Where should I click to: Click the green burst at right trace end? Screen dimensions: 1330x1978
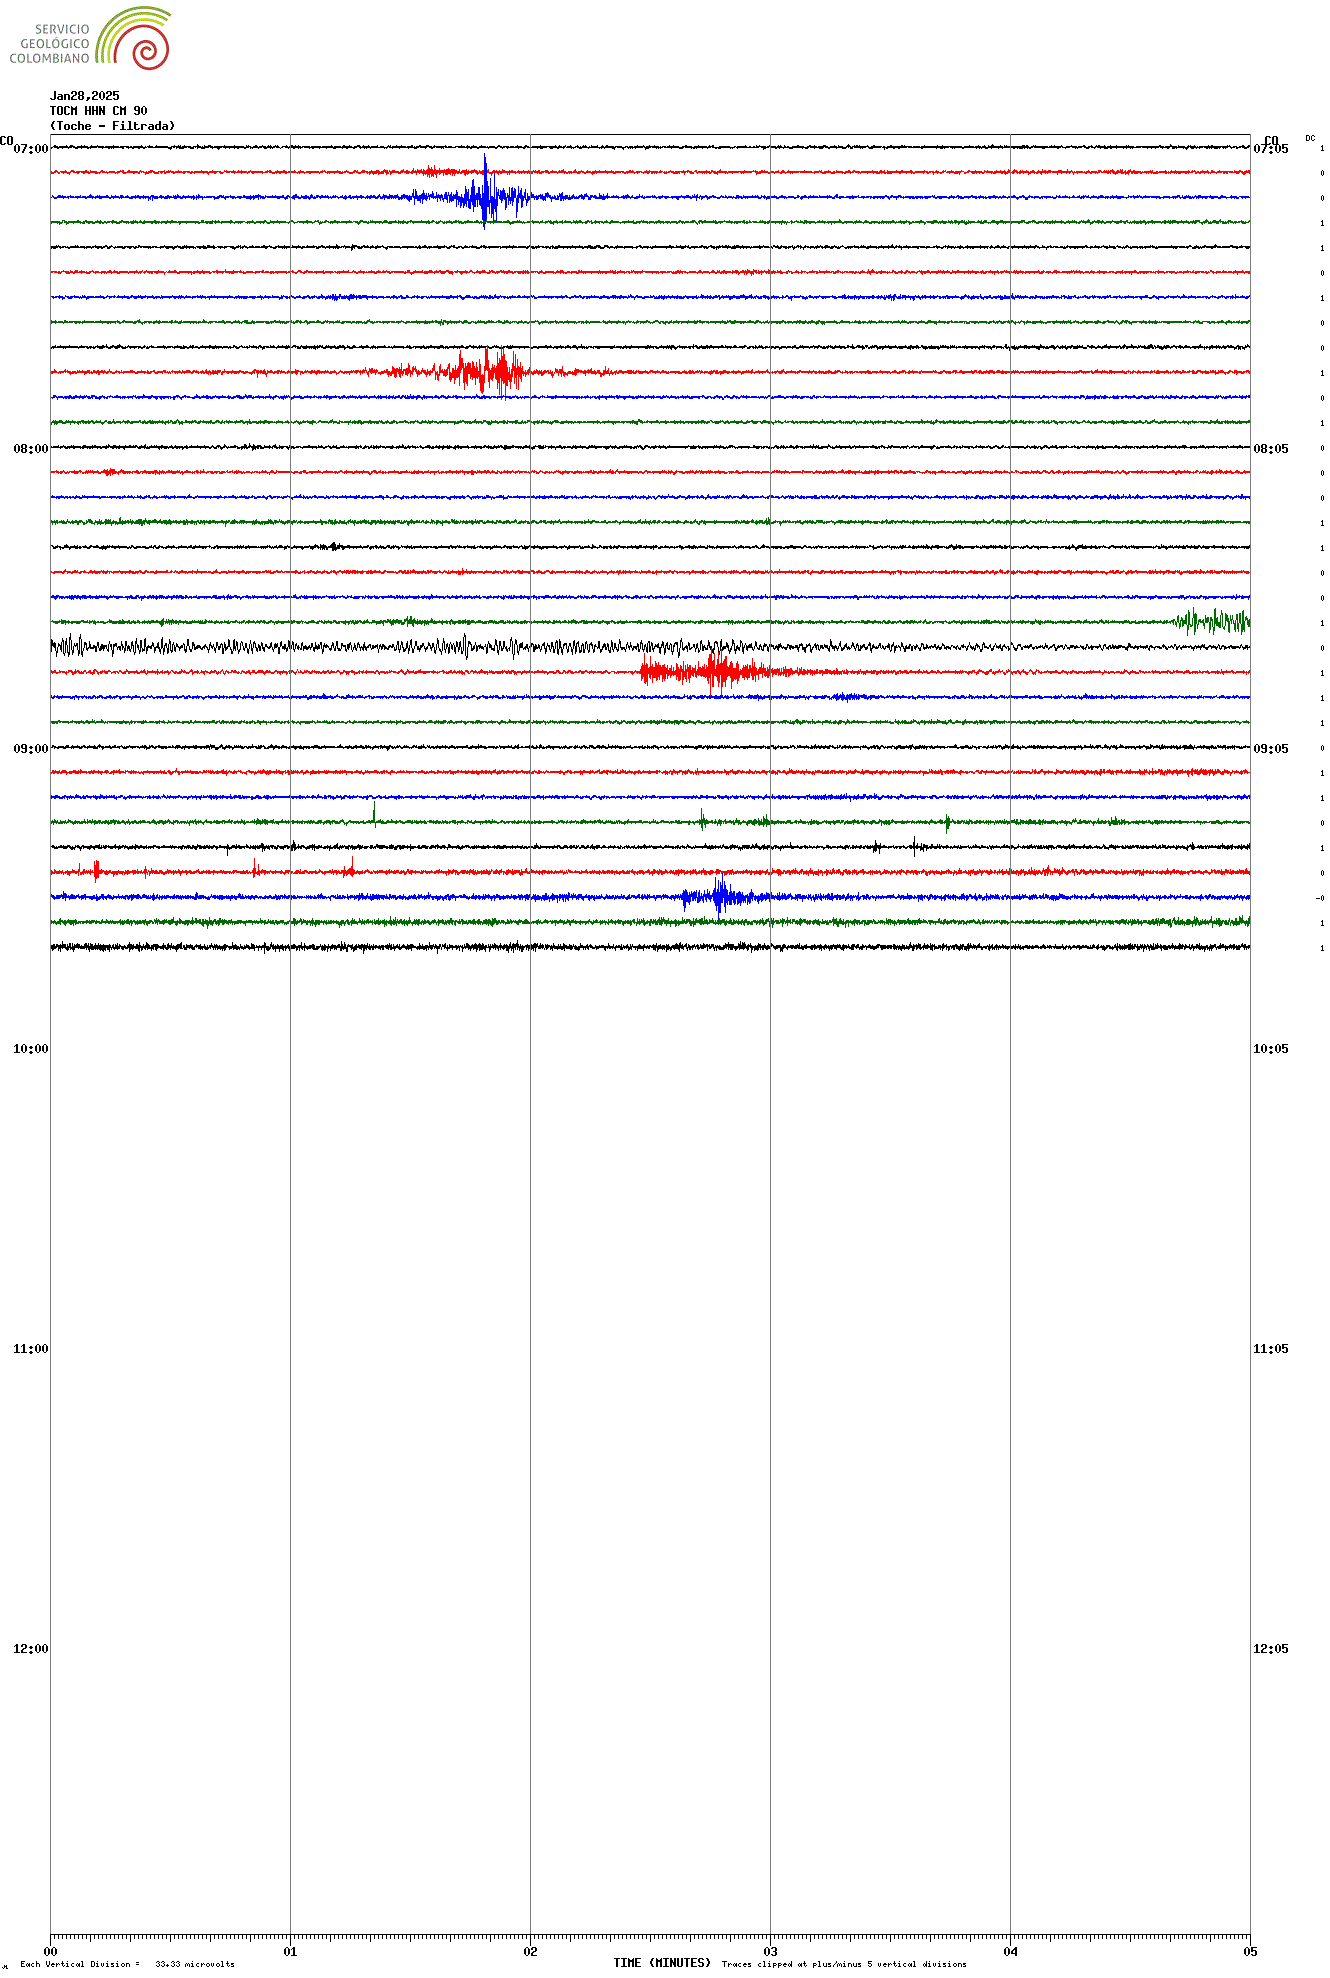[x=1212, y=622]
